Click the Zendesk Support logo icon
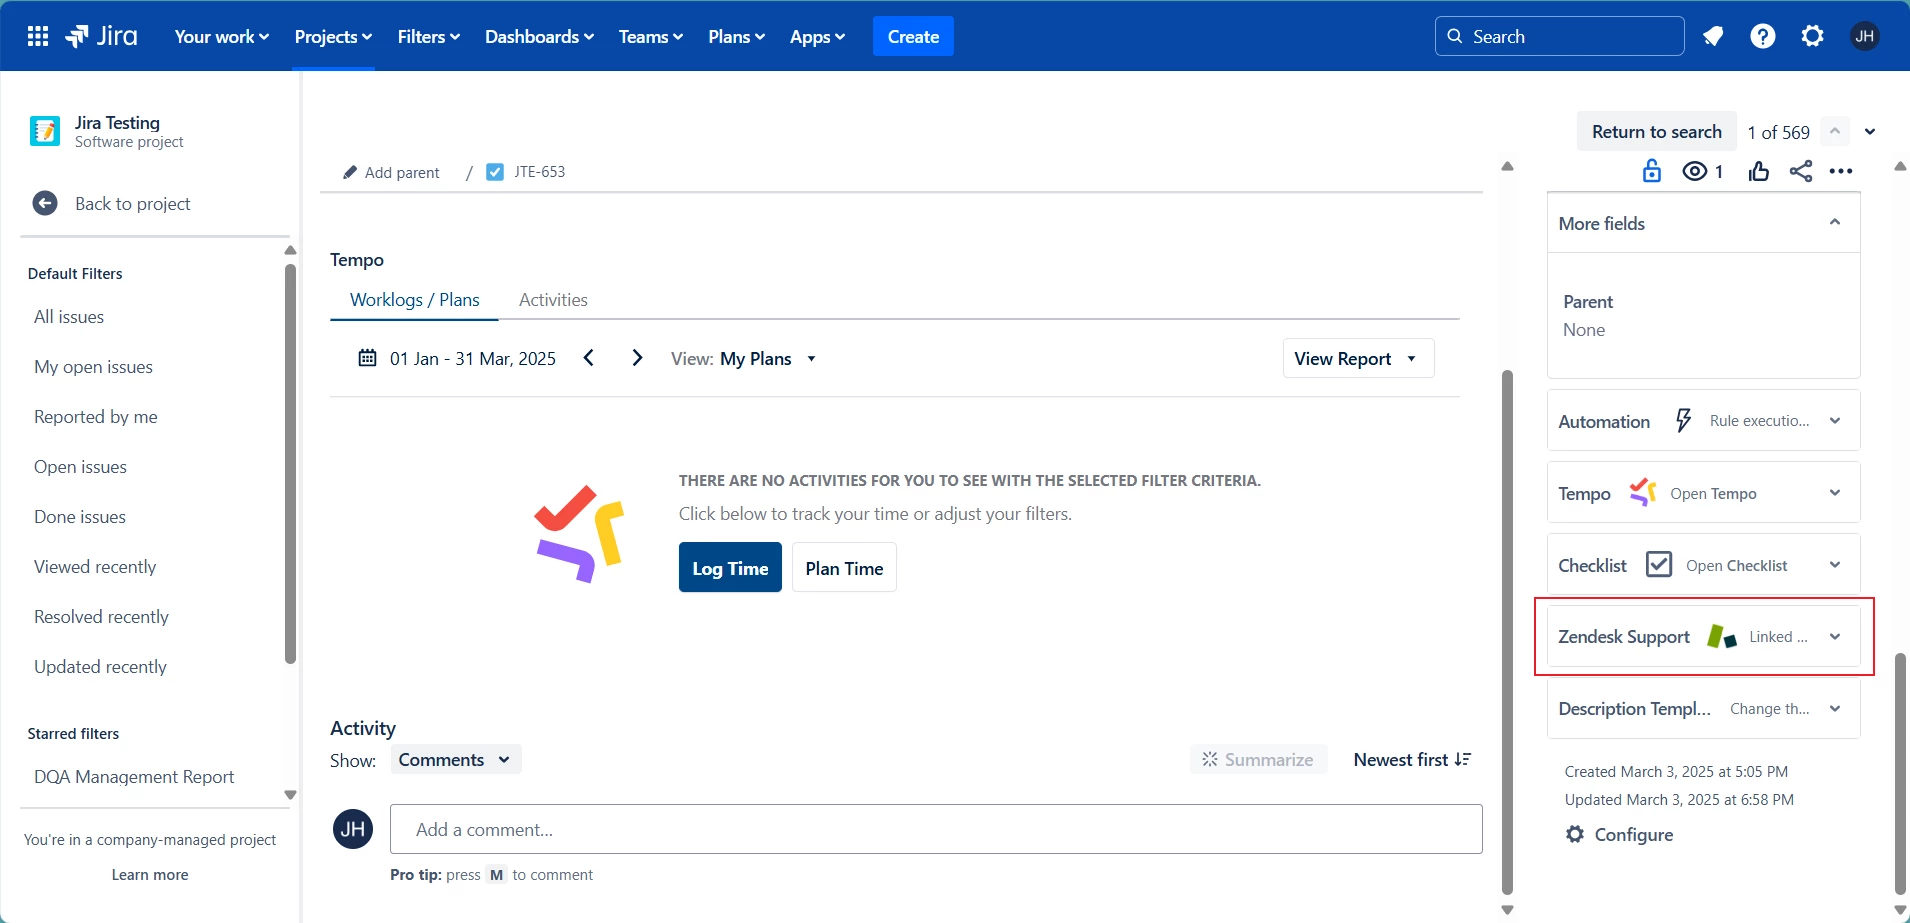 pos(1722,636)
